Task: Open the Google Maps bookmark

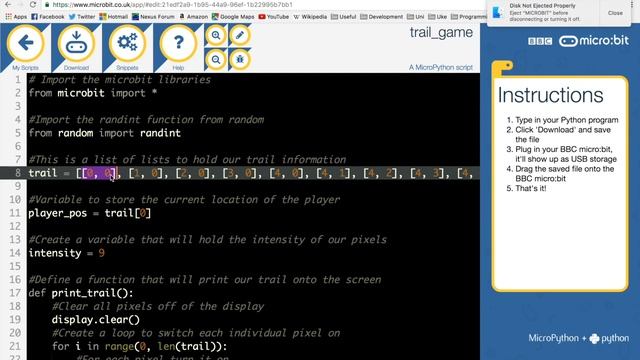Action: coord(233,17)
